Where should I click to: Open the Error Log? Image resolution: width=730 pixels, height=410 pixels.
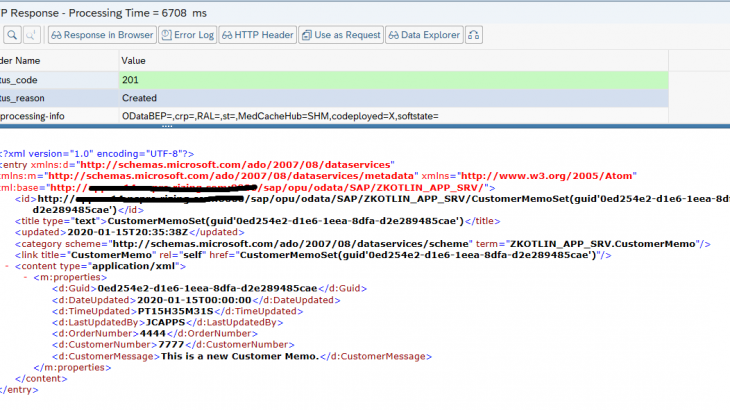(x=187, y=35)
